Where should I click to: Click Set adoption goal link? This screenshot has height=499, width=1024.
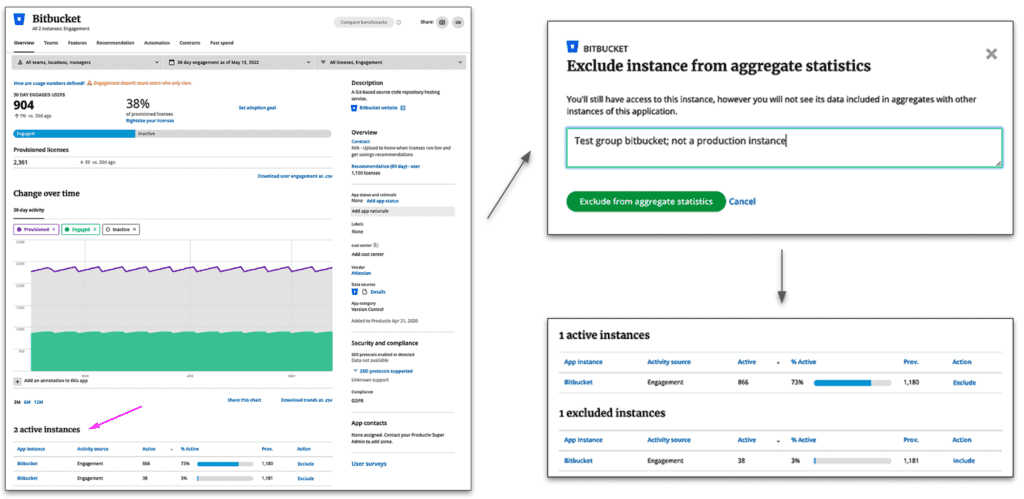click(x=257, y=107)
